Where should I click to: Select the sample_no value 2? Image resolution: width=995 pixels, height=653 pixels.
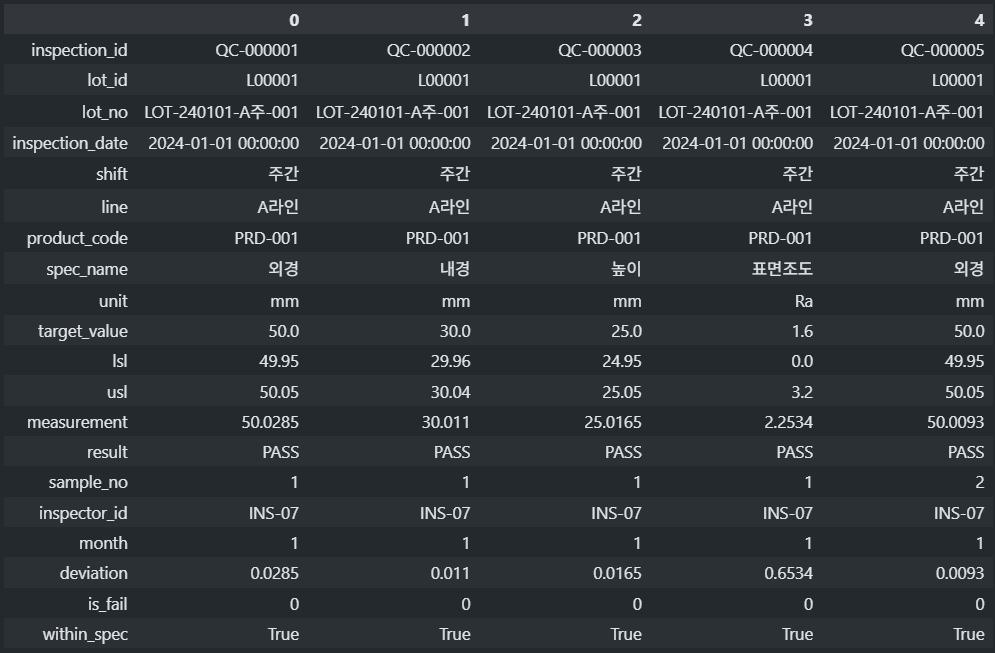(979, 482)
